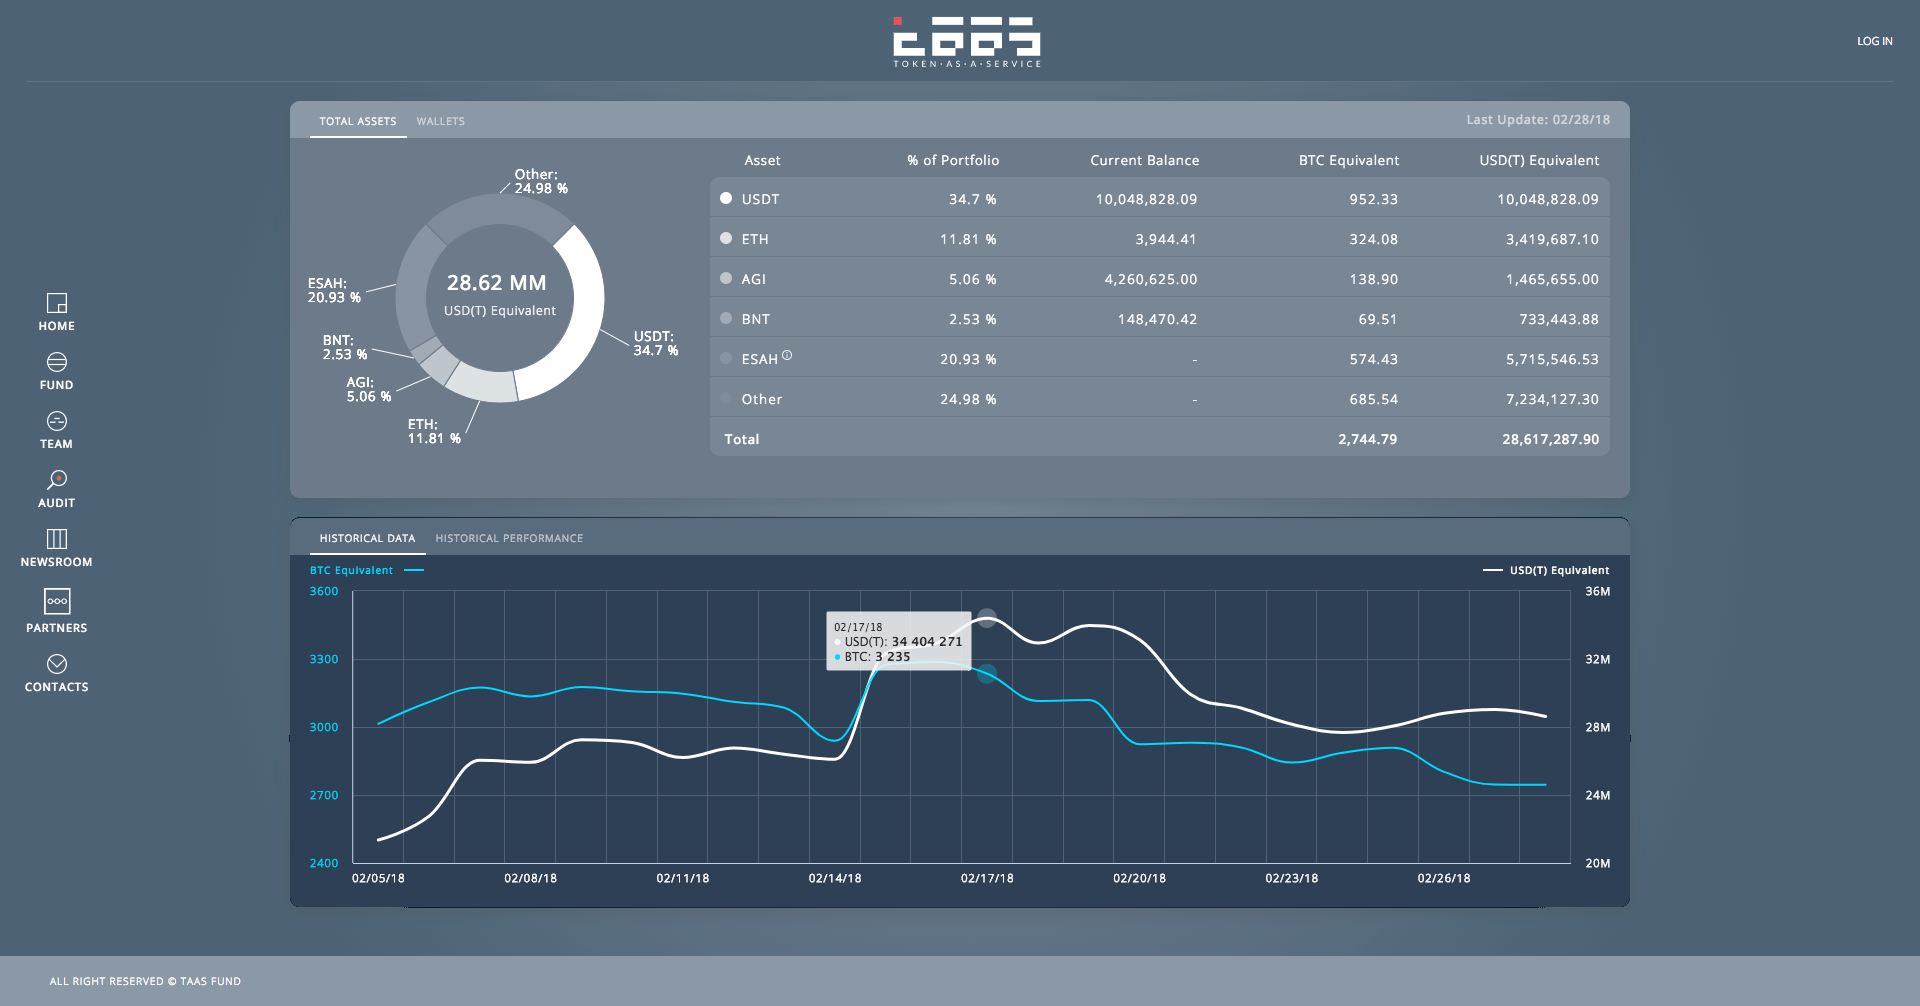This screenshot has height=1006, width=1920.
Task: Open the Home sidebar icon
Action: pyautogui.click(x=57, y=303)
